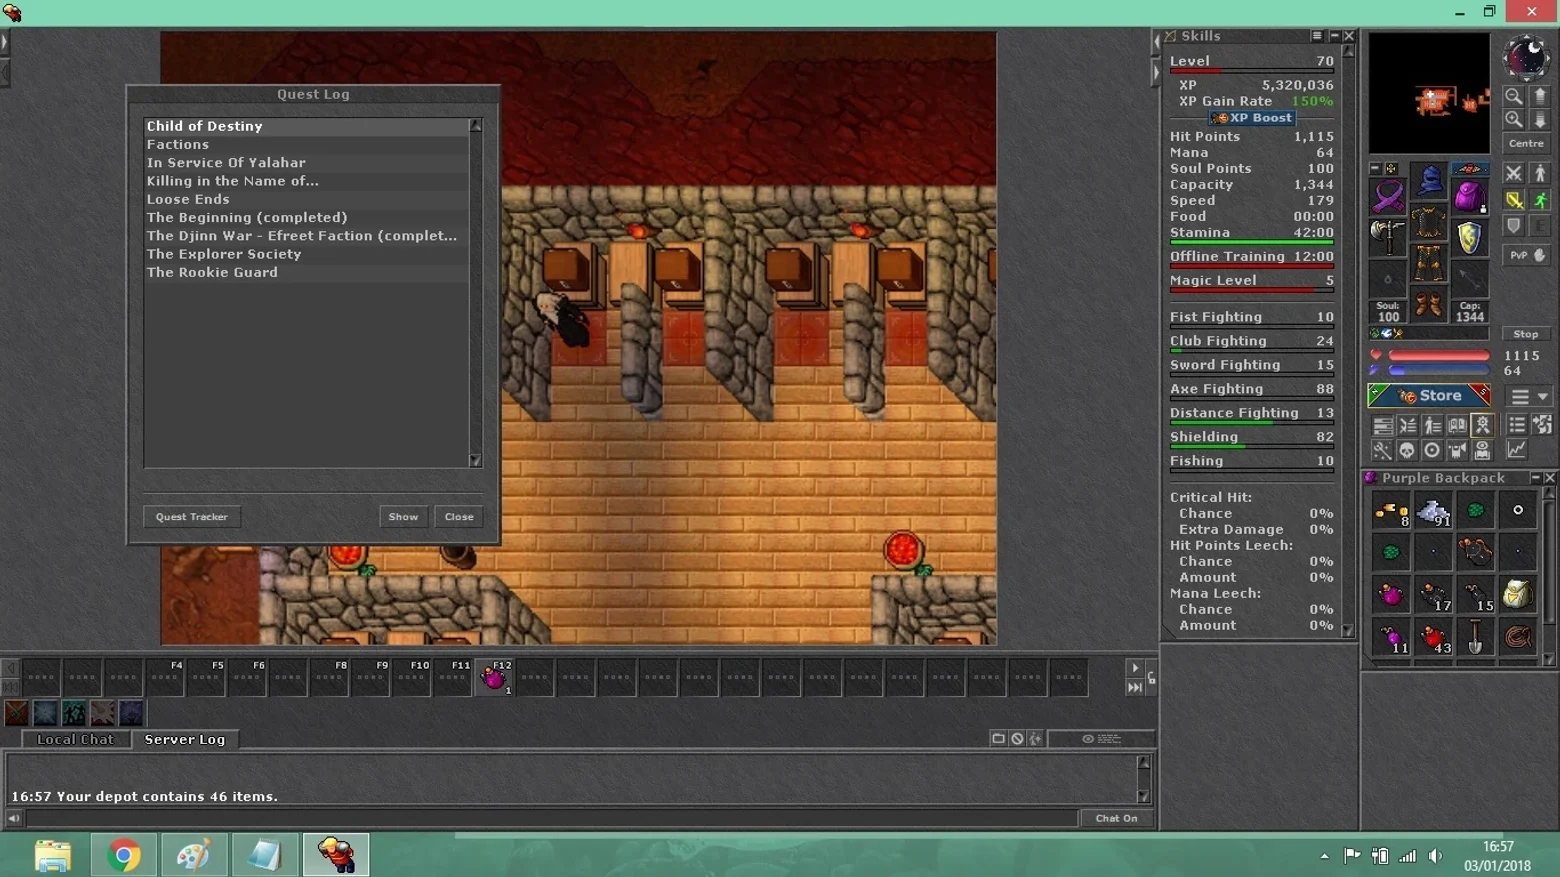Click Show in the Quest Log
The width and height of the screenshot is (1560, 877).
tap(403, 517)
